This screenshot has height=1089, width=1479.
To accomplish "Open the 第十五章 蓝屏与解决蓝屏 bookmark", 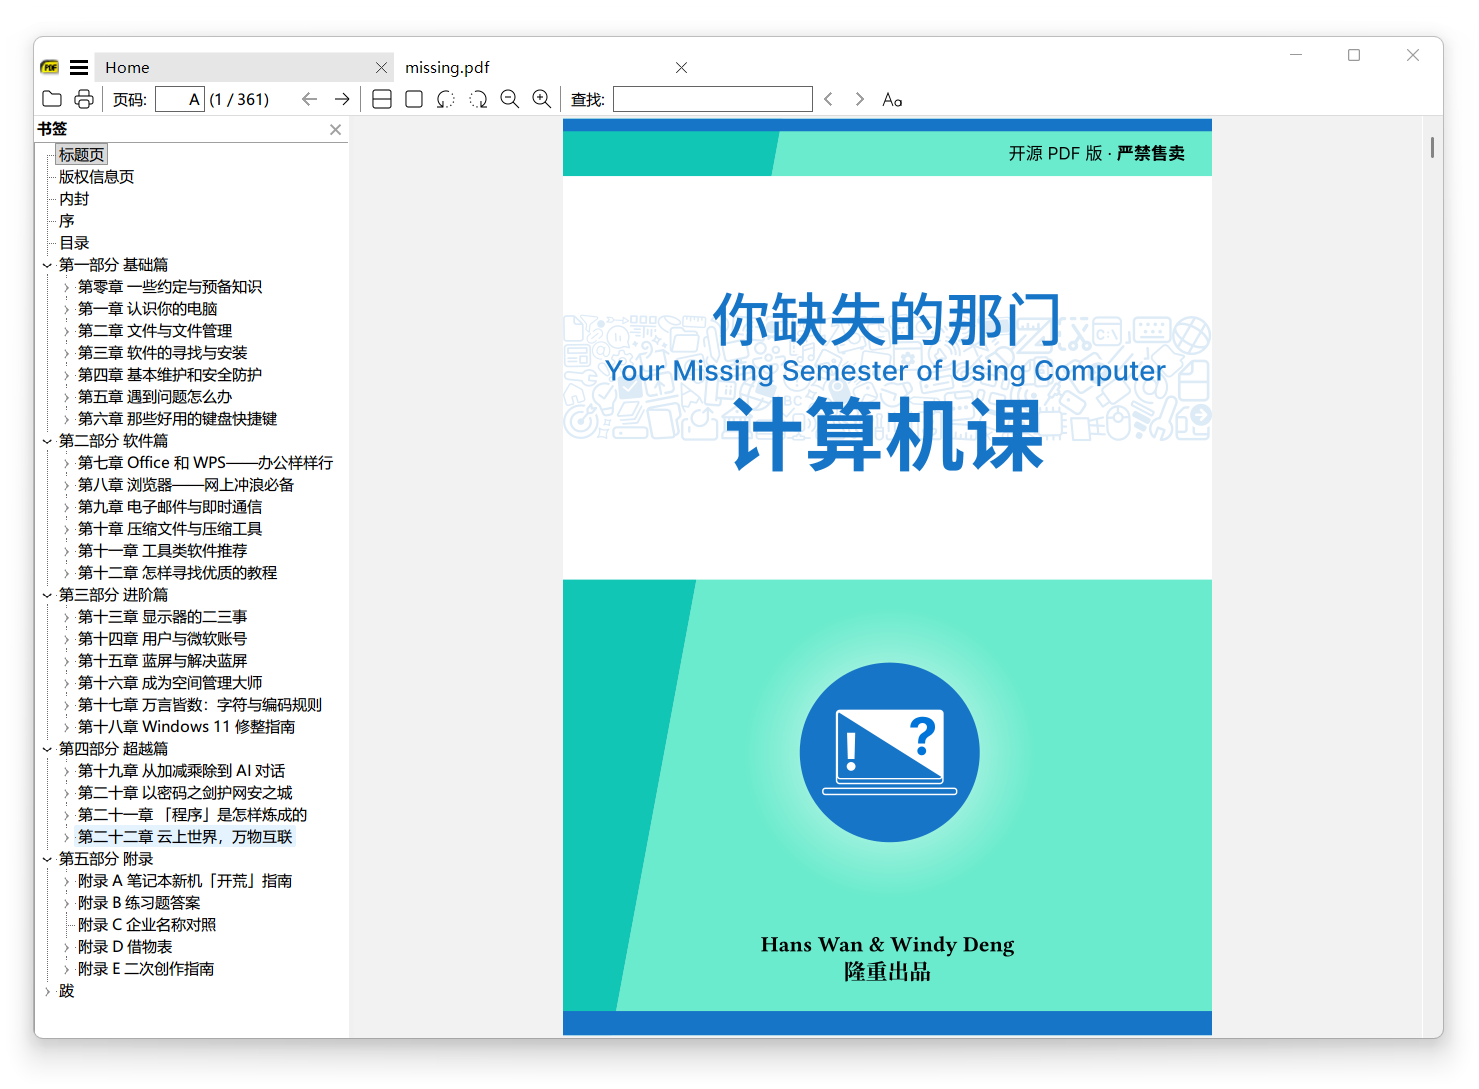I will coord(164,660).
